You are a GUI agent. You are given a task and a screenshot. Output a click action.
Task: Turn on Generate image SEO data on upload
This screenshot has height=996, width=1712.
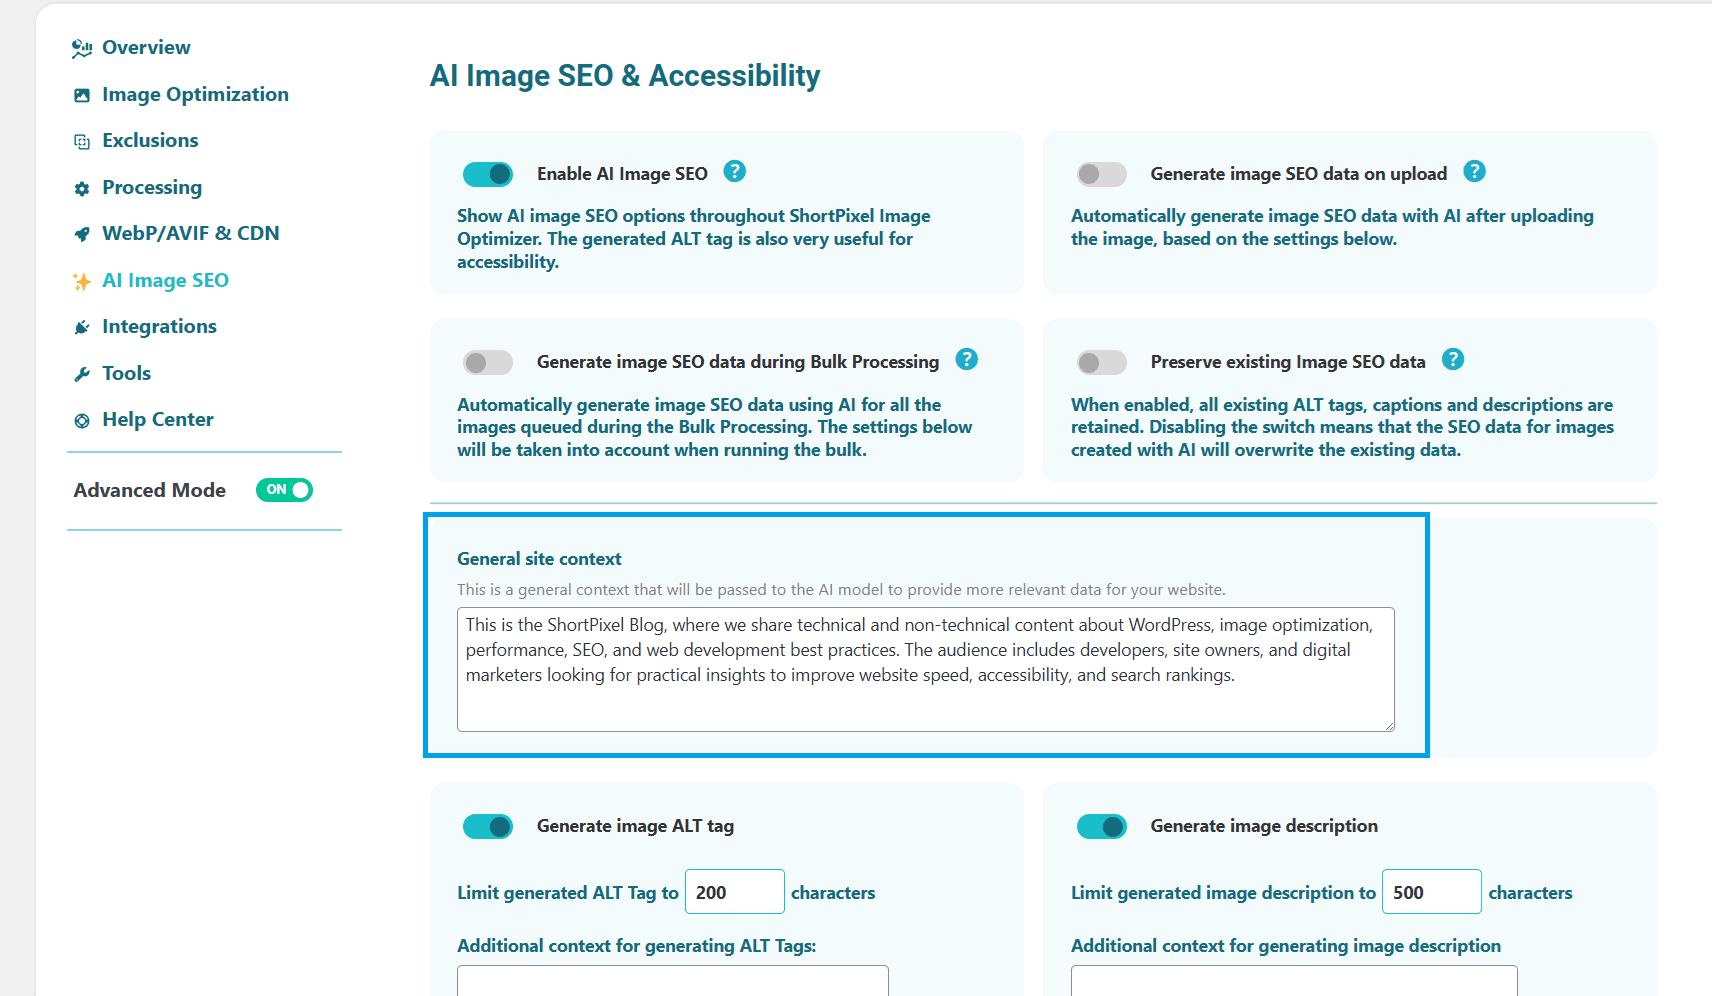tap(1101, 174)
